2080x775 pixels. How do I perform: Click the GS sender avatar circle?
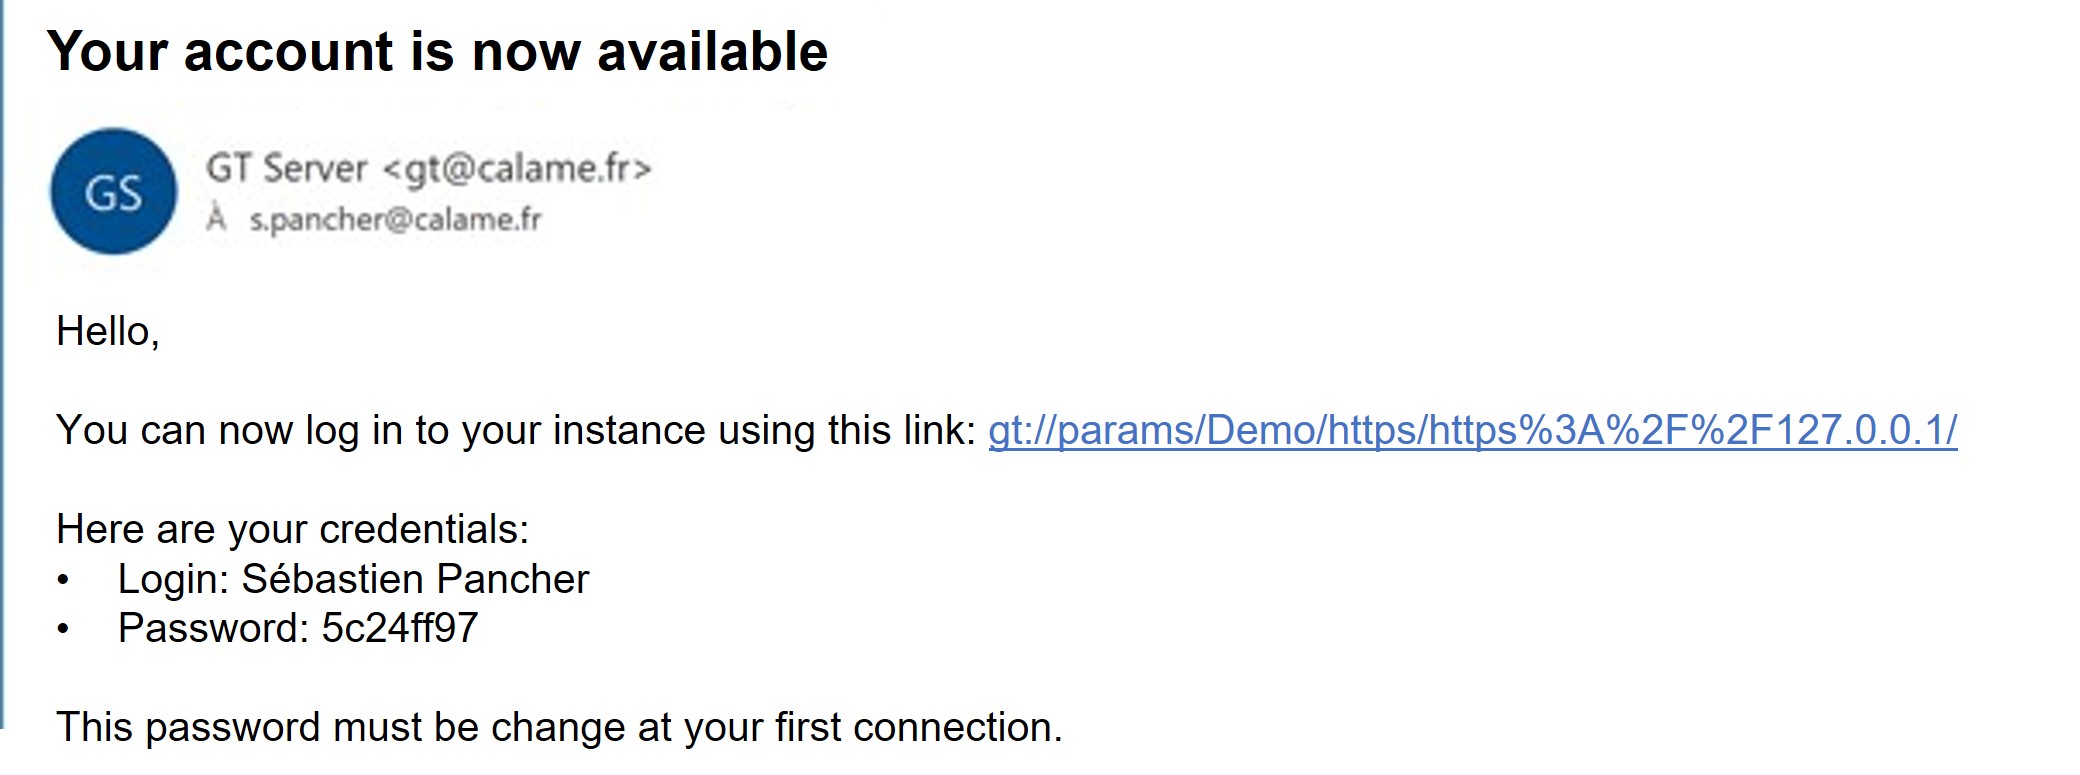[114, 191]
